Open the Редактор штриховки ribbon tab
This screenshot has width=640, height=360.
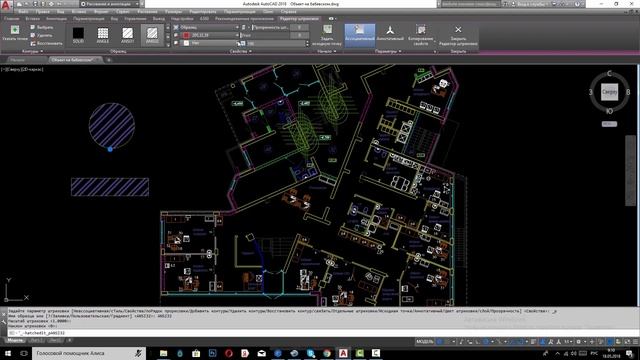pos(299,19)
